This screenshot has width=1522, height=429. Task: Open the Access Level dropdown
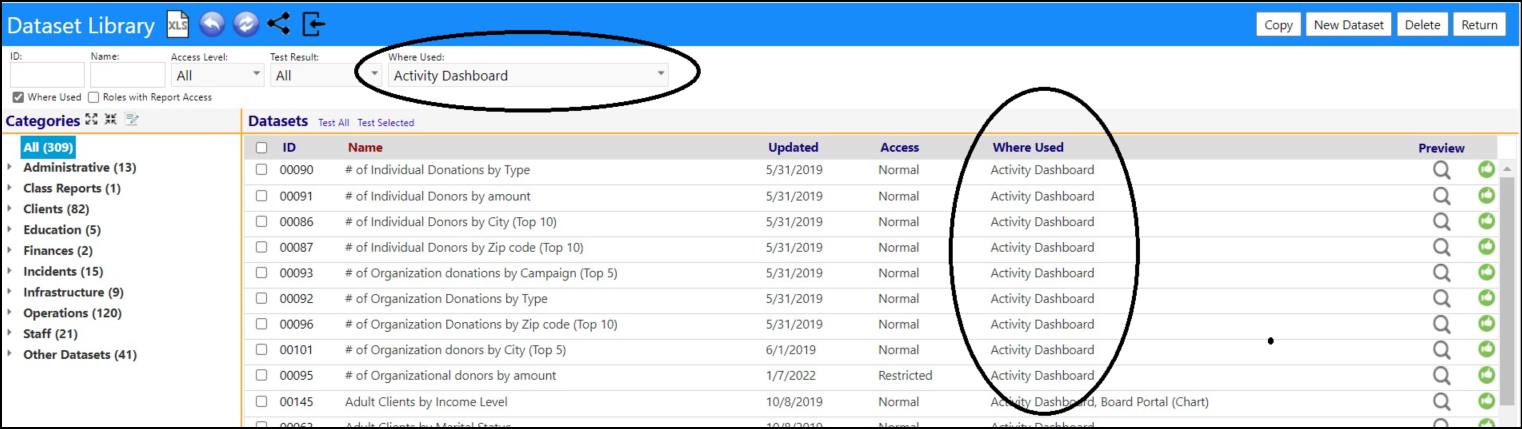point(217,75)
